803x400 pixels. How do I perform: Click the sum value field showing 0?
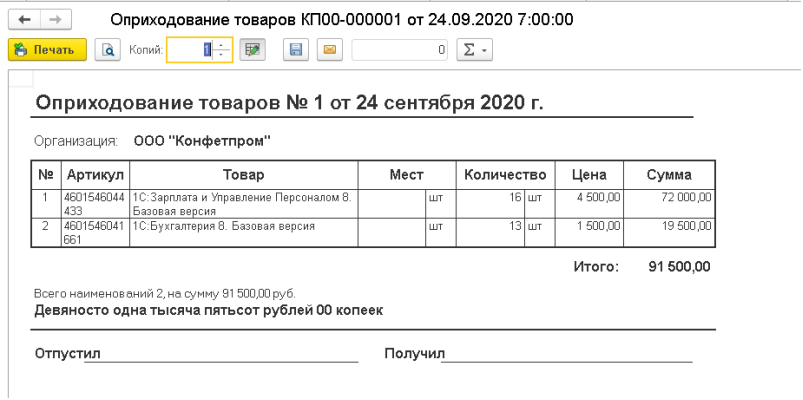[399, 50]
